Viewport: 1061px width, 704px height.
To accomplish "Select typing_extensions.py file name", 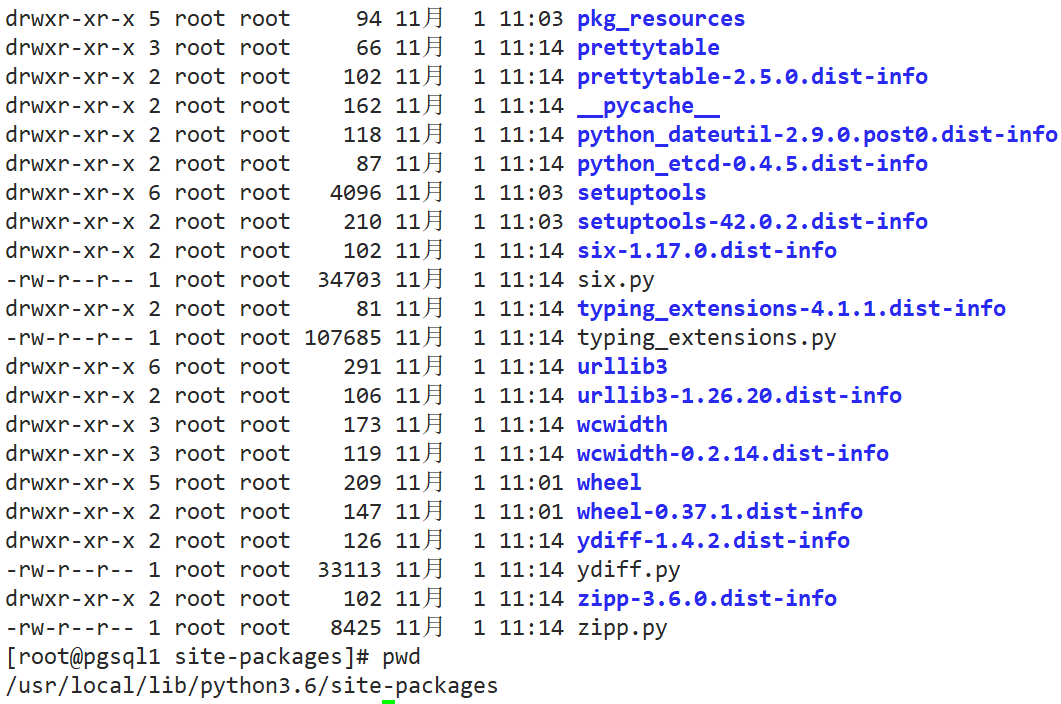I will coord(706,338).
